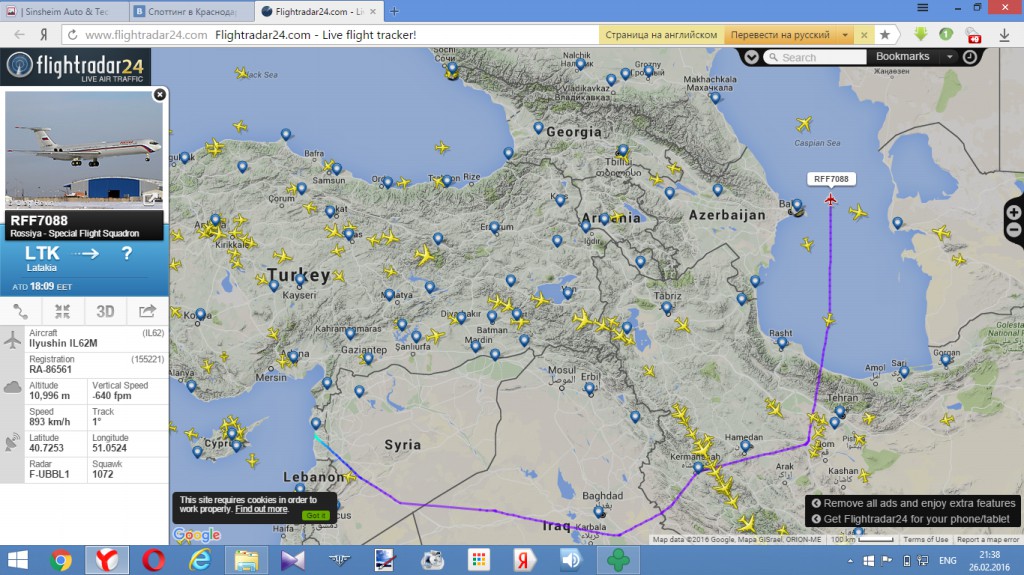Screen dimensions: 1024x575
Task: Click the cloud icon beside Altitude row
Action: click(x=12, y=387)
